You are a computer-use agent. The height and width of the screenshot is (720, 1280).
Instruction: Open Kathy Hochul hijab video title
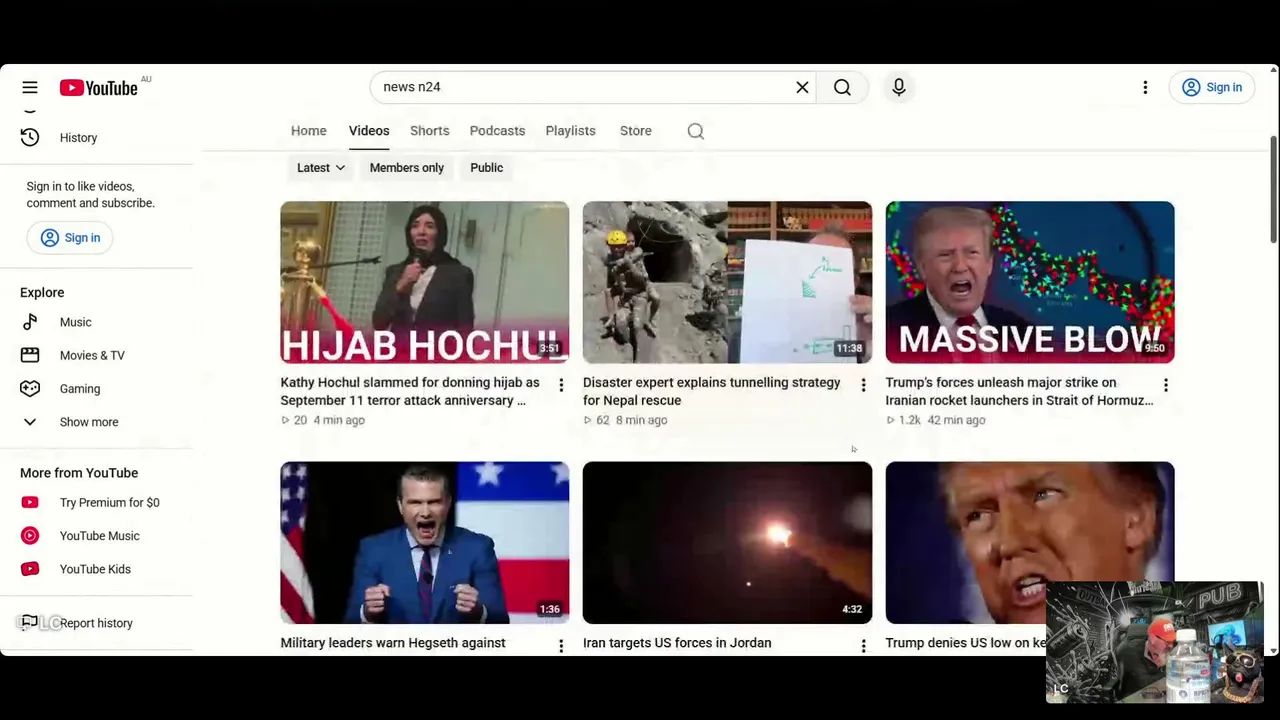[x=410, y=391]
